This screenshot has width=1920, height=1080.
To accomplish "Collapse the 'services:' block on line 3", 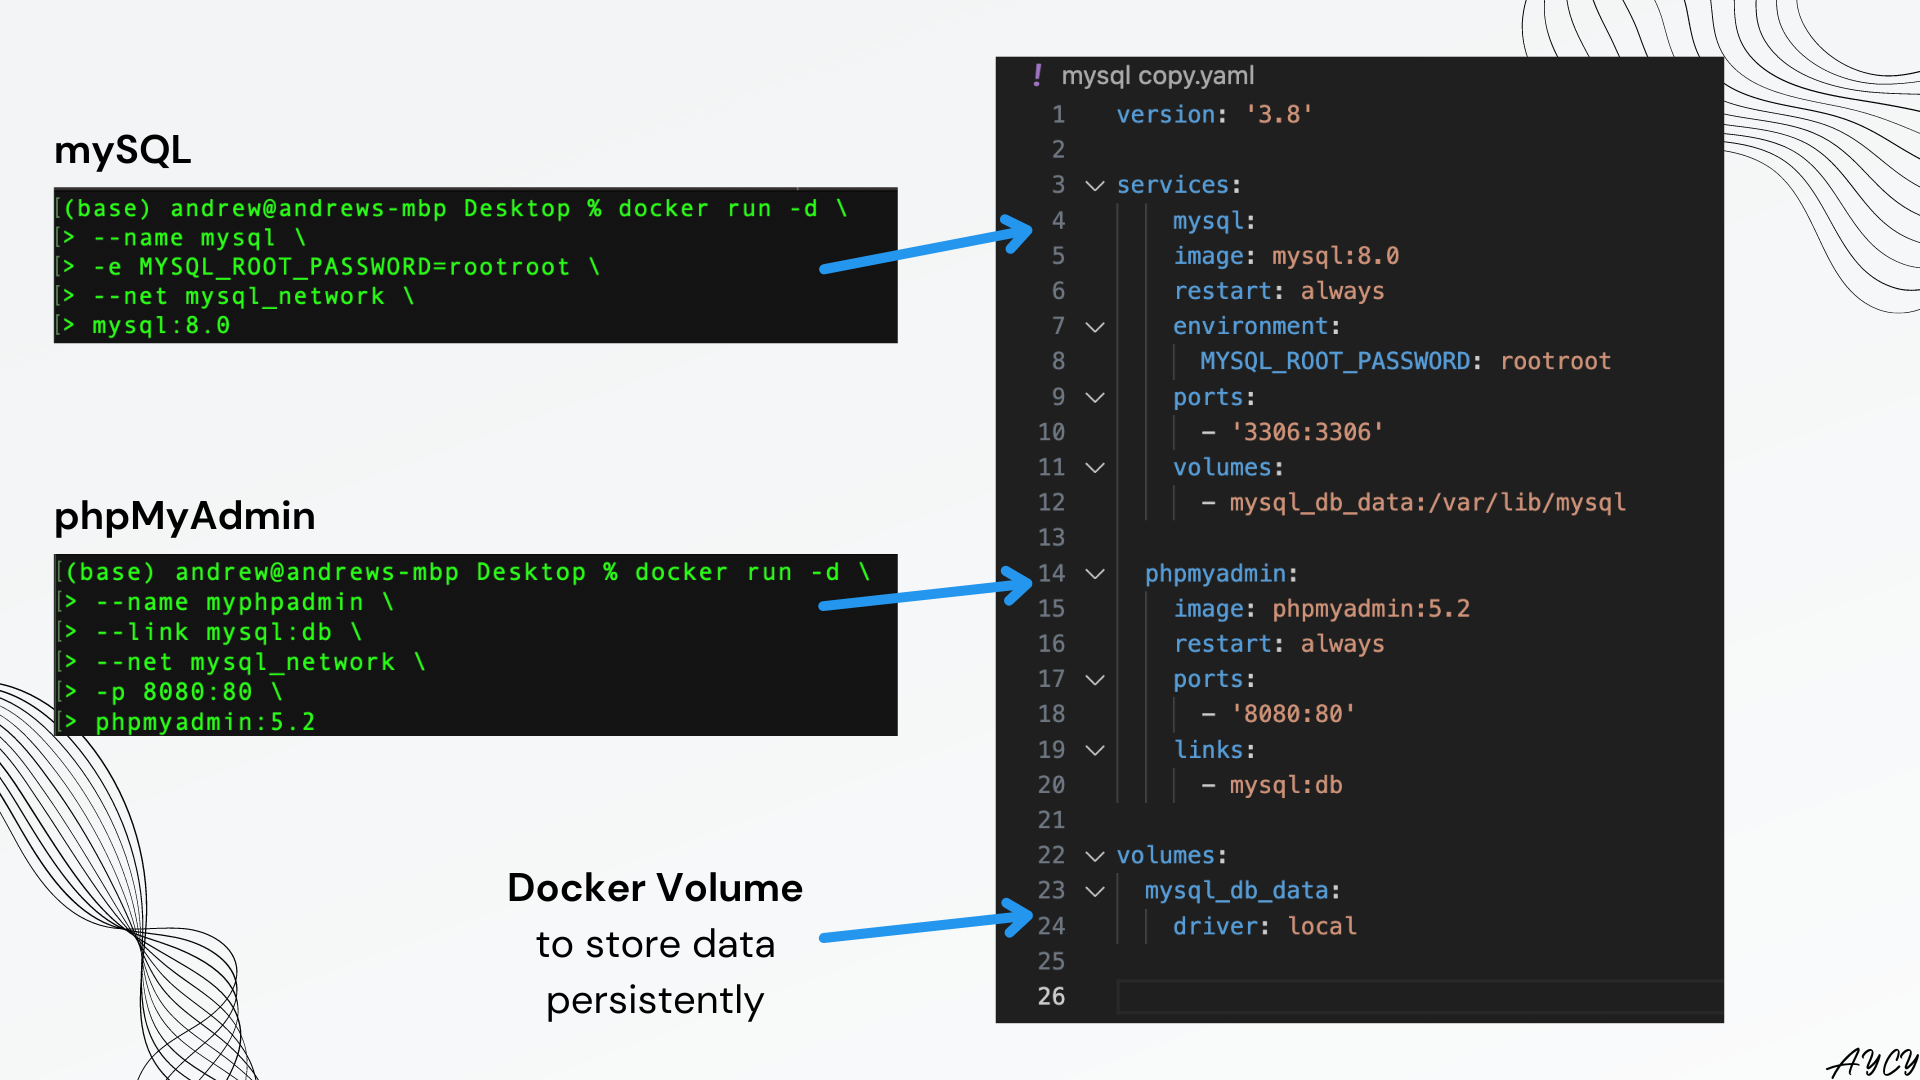I will [x=1095, y=186].
